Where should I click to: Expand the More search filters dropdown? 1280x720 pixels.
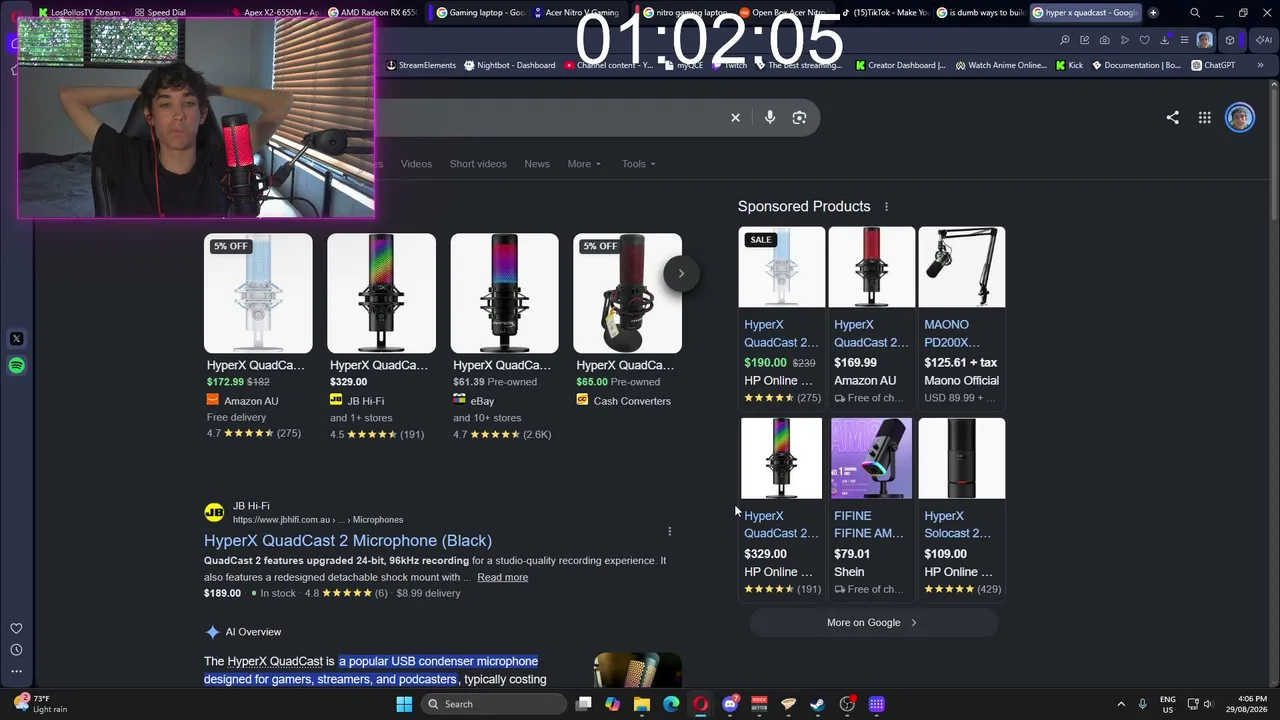(584, 164)
